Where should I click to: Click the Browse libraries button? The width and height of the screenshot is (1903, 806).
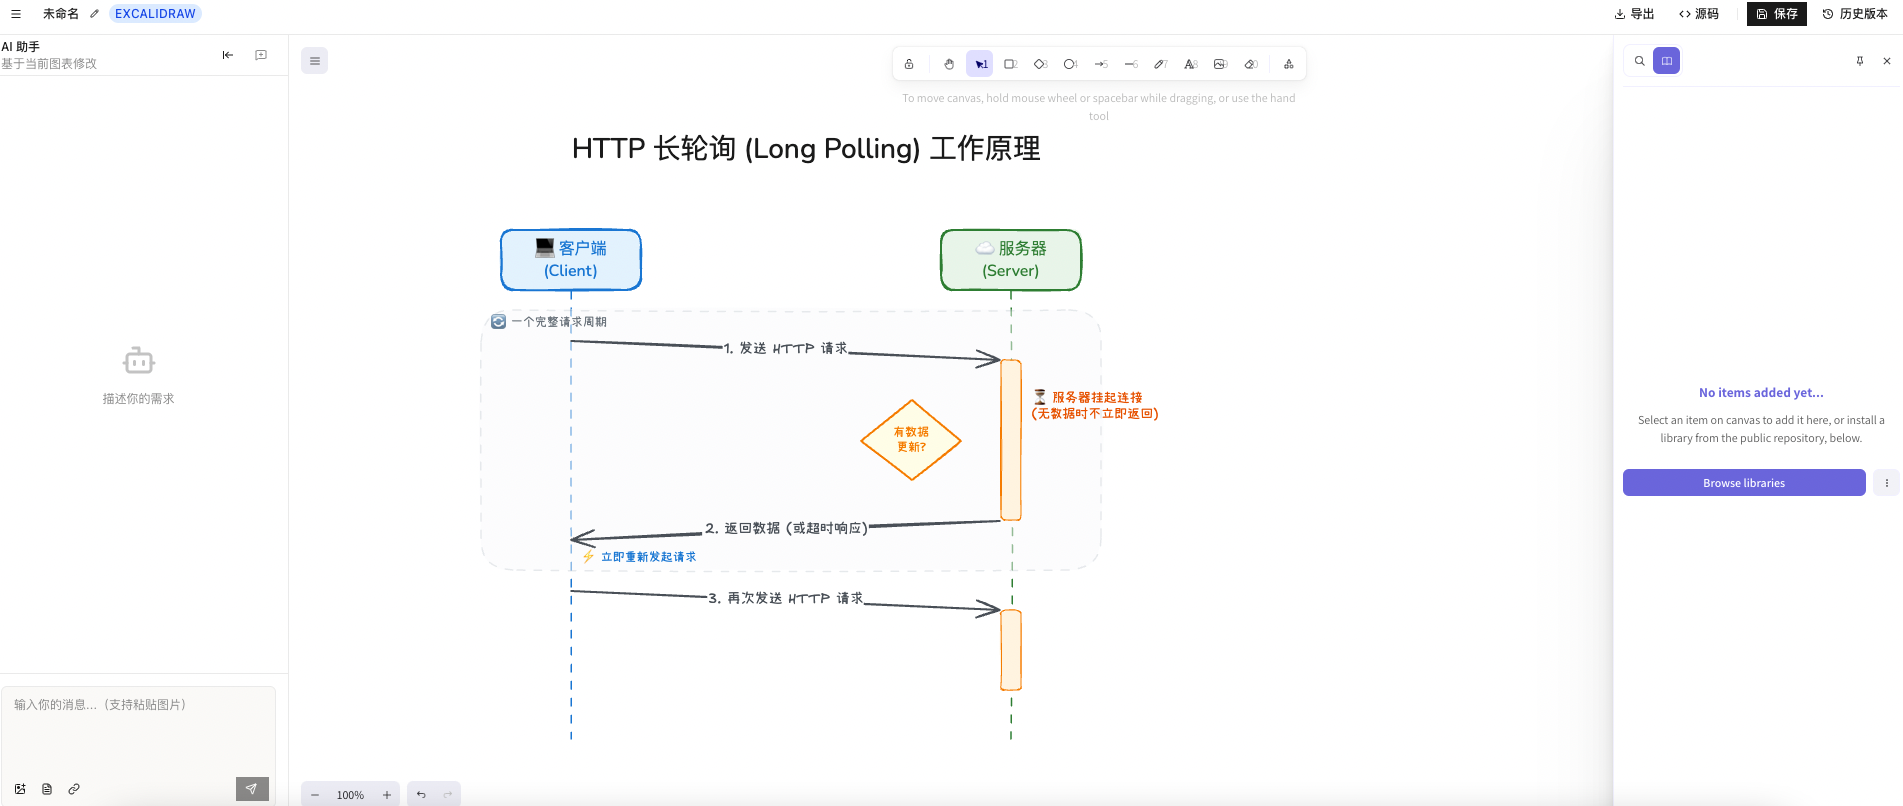(1743, 483)
